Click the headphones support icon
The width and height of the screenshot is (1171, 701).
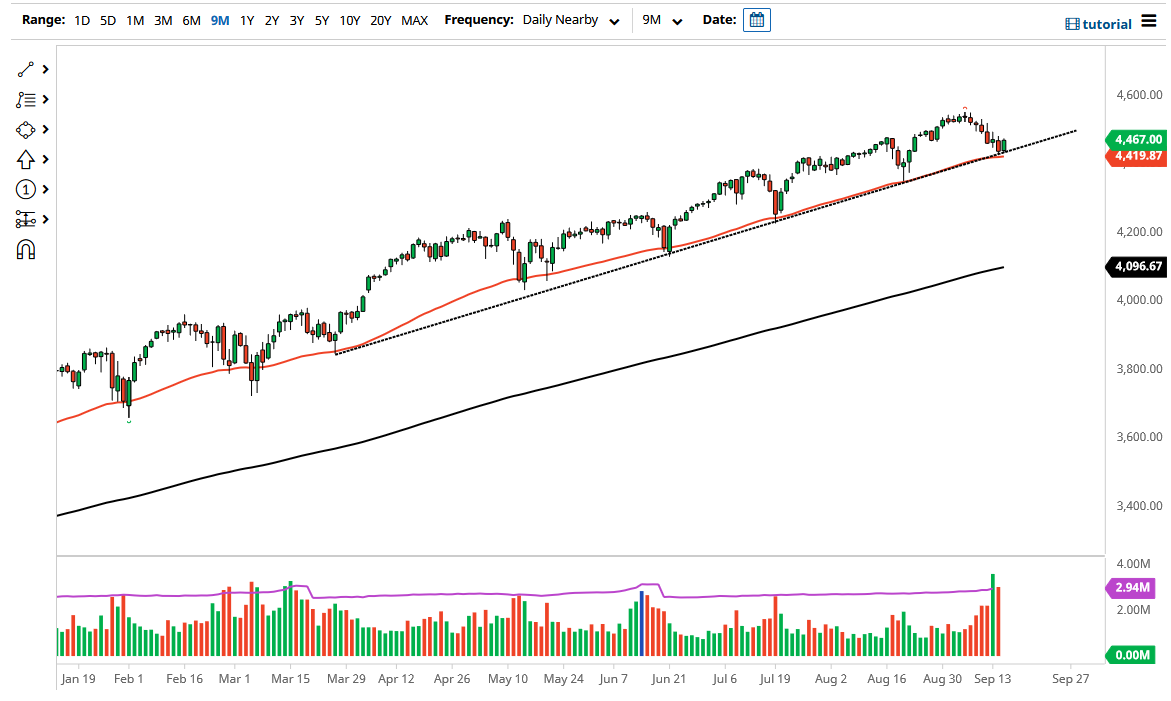tap(26, 248)
